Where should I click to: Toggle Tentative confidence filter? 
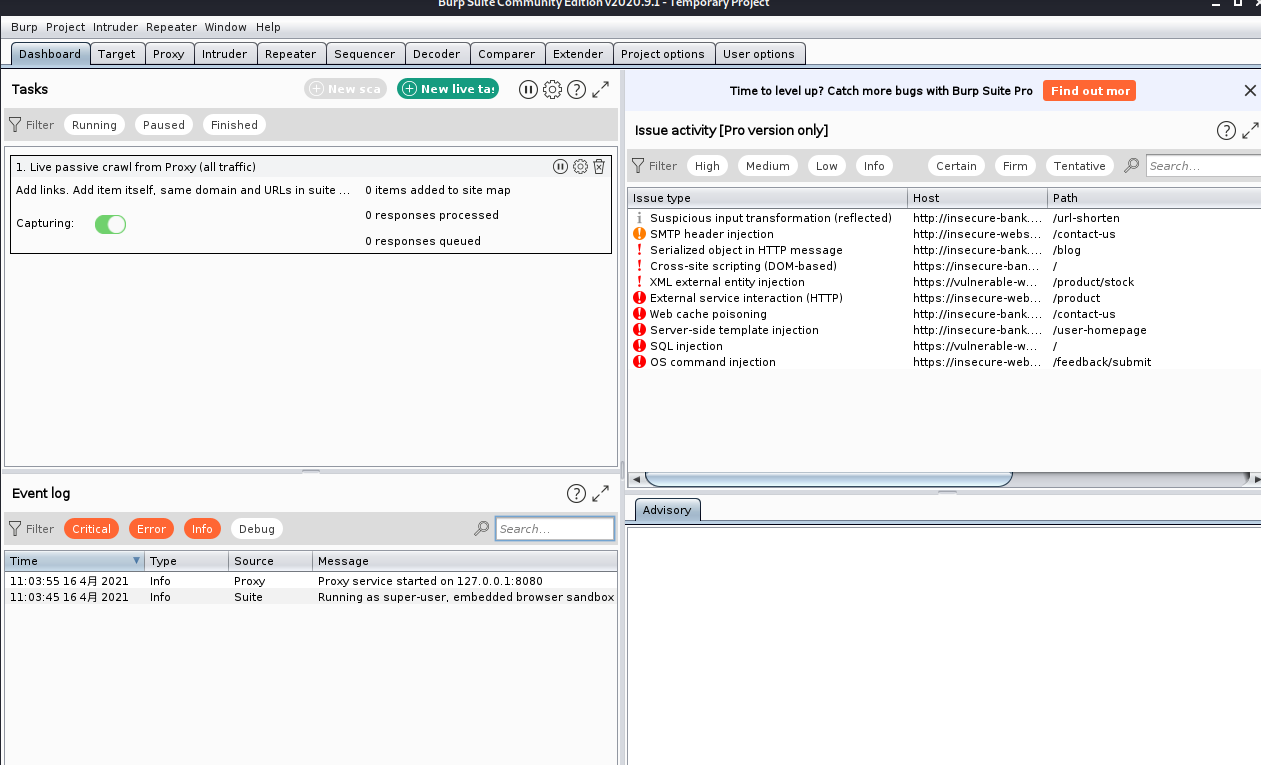tap(1079, 166)
